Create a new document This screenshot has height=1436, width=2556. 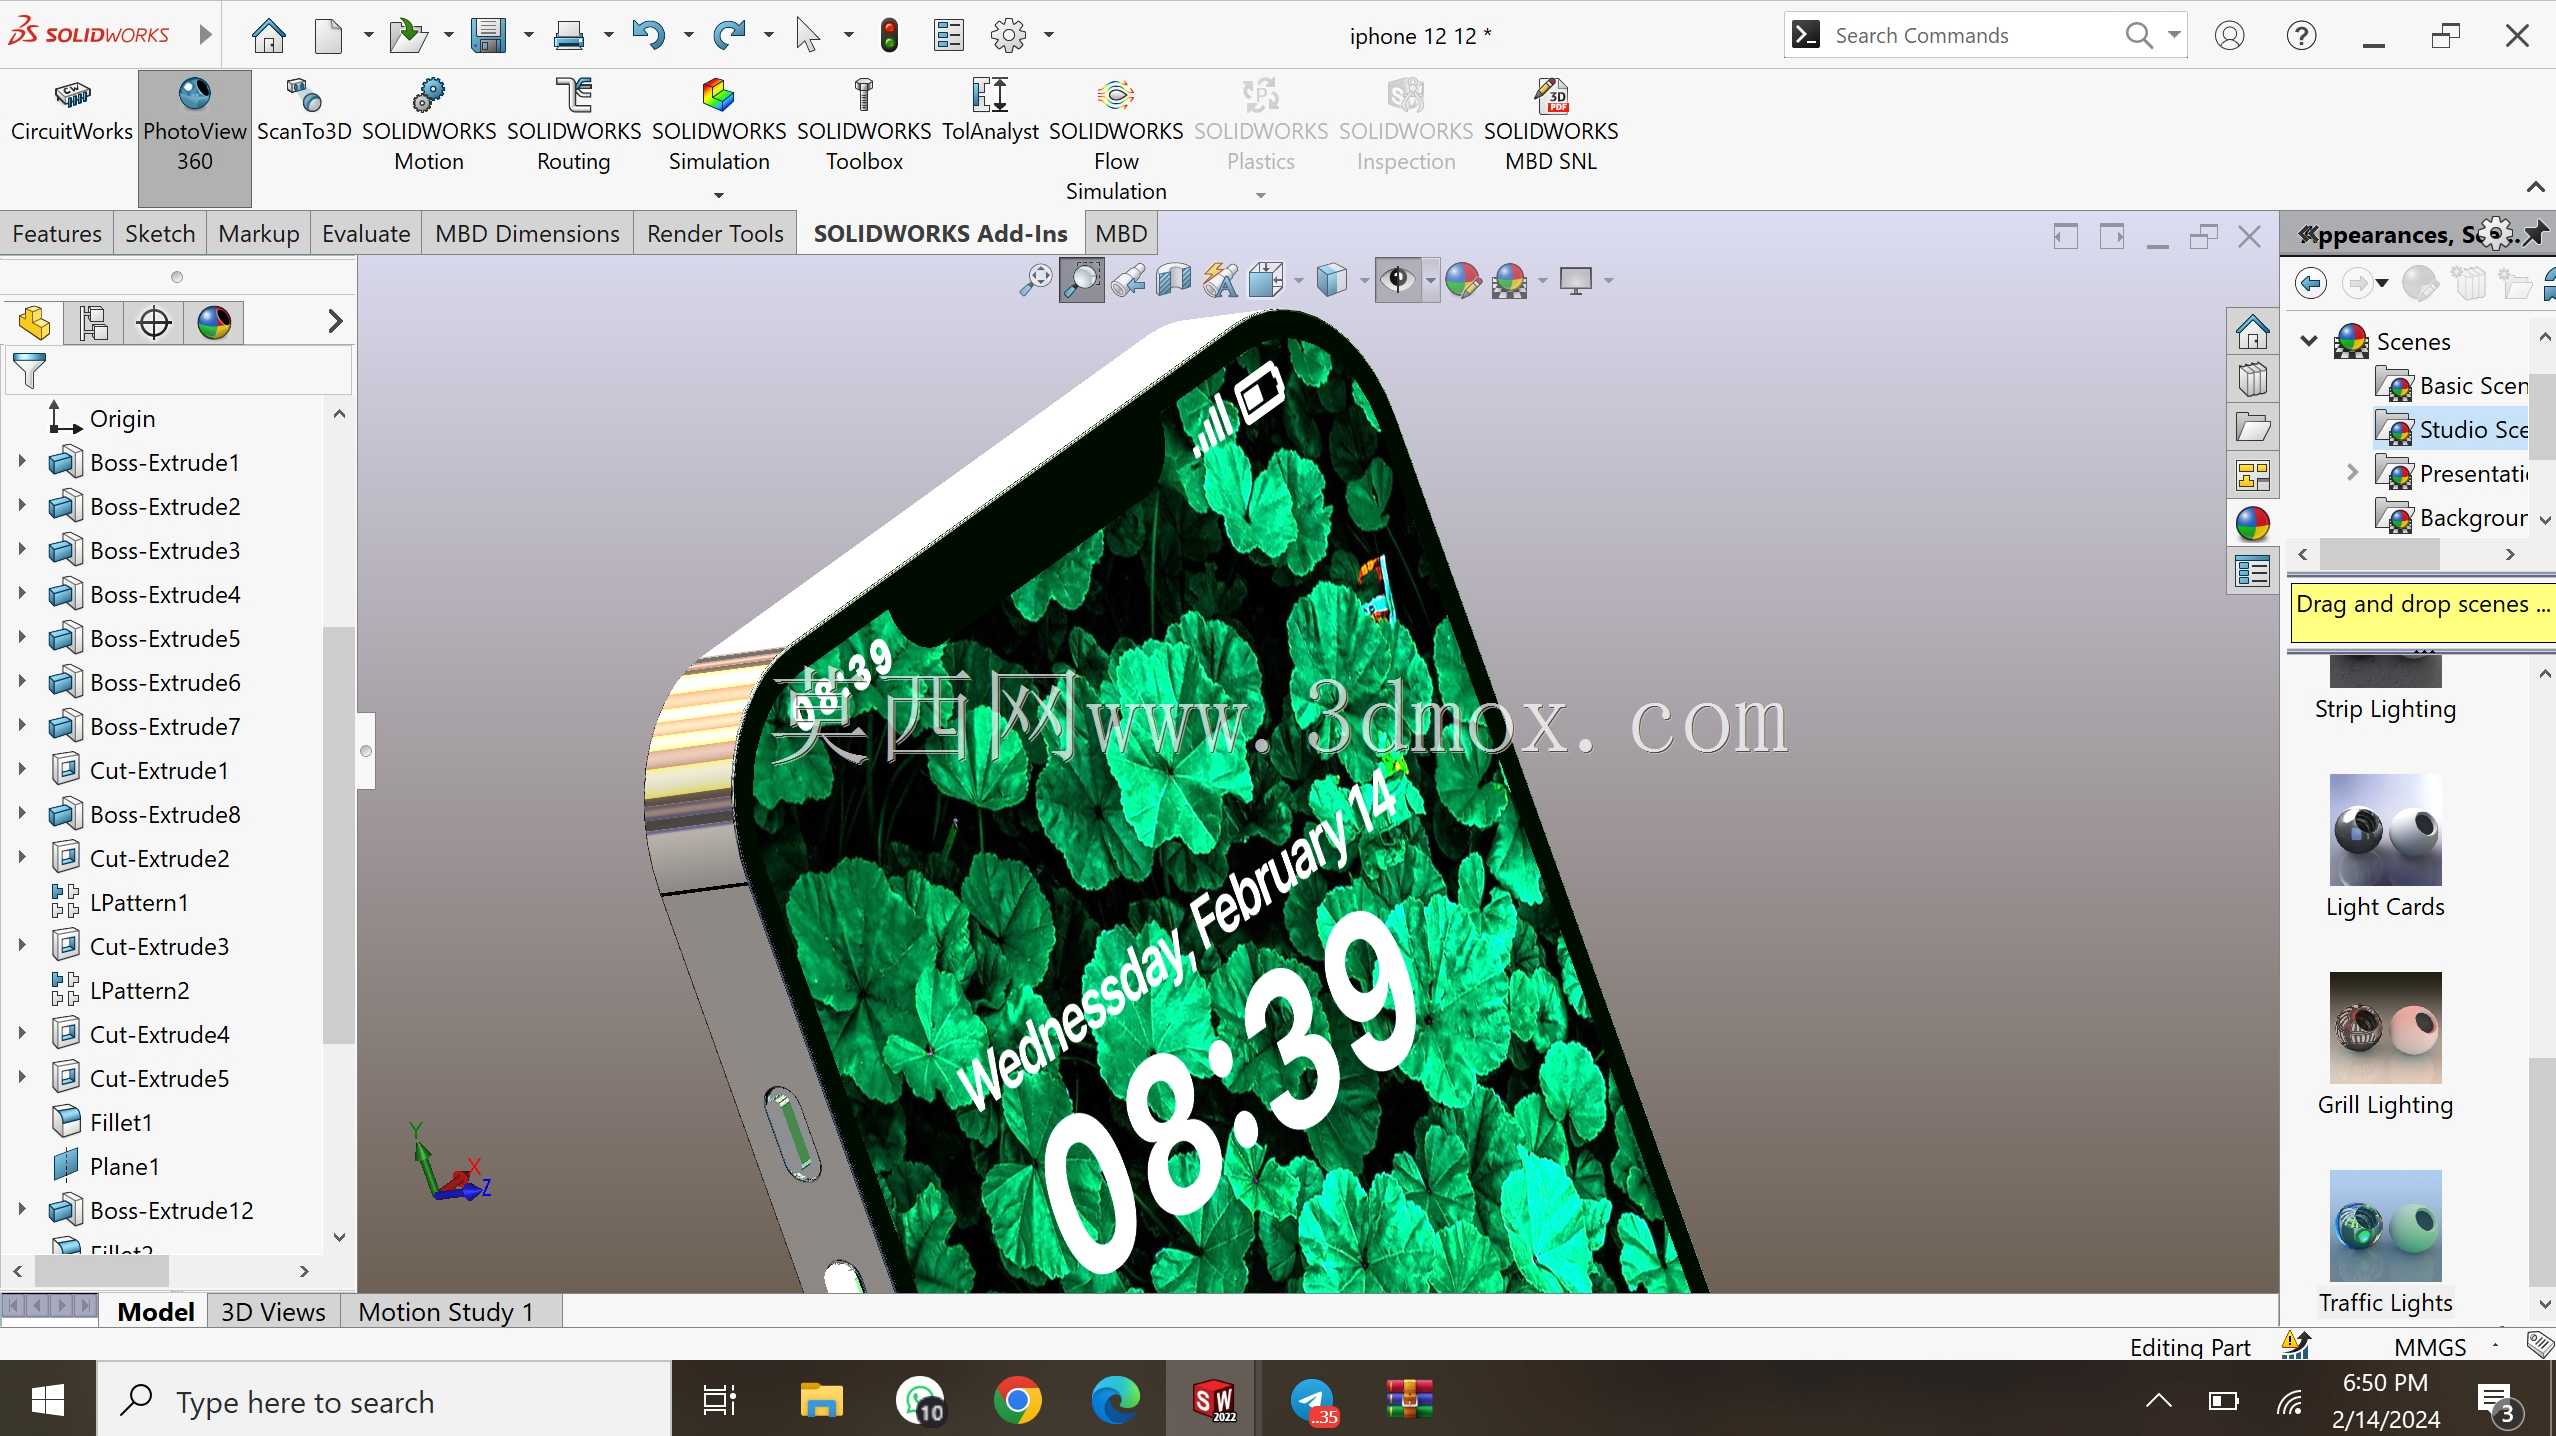[328, 36]
